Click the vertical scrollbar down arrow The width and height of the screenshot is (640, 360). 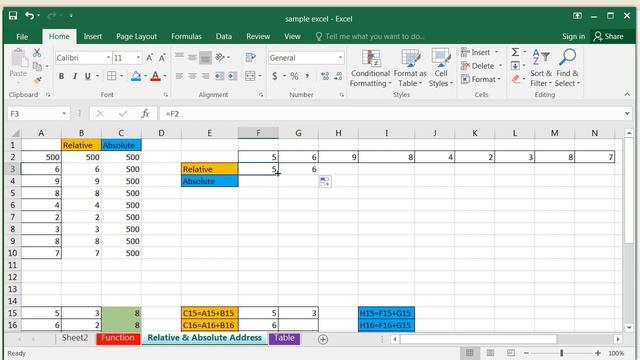click(629, 327)
